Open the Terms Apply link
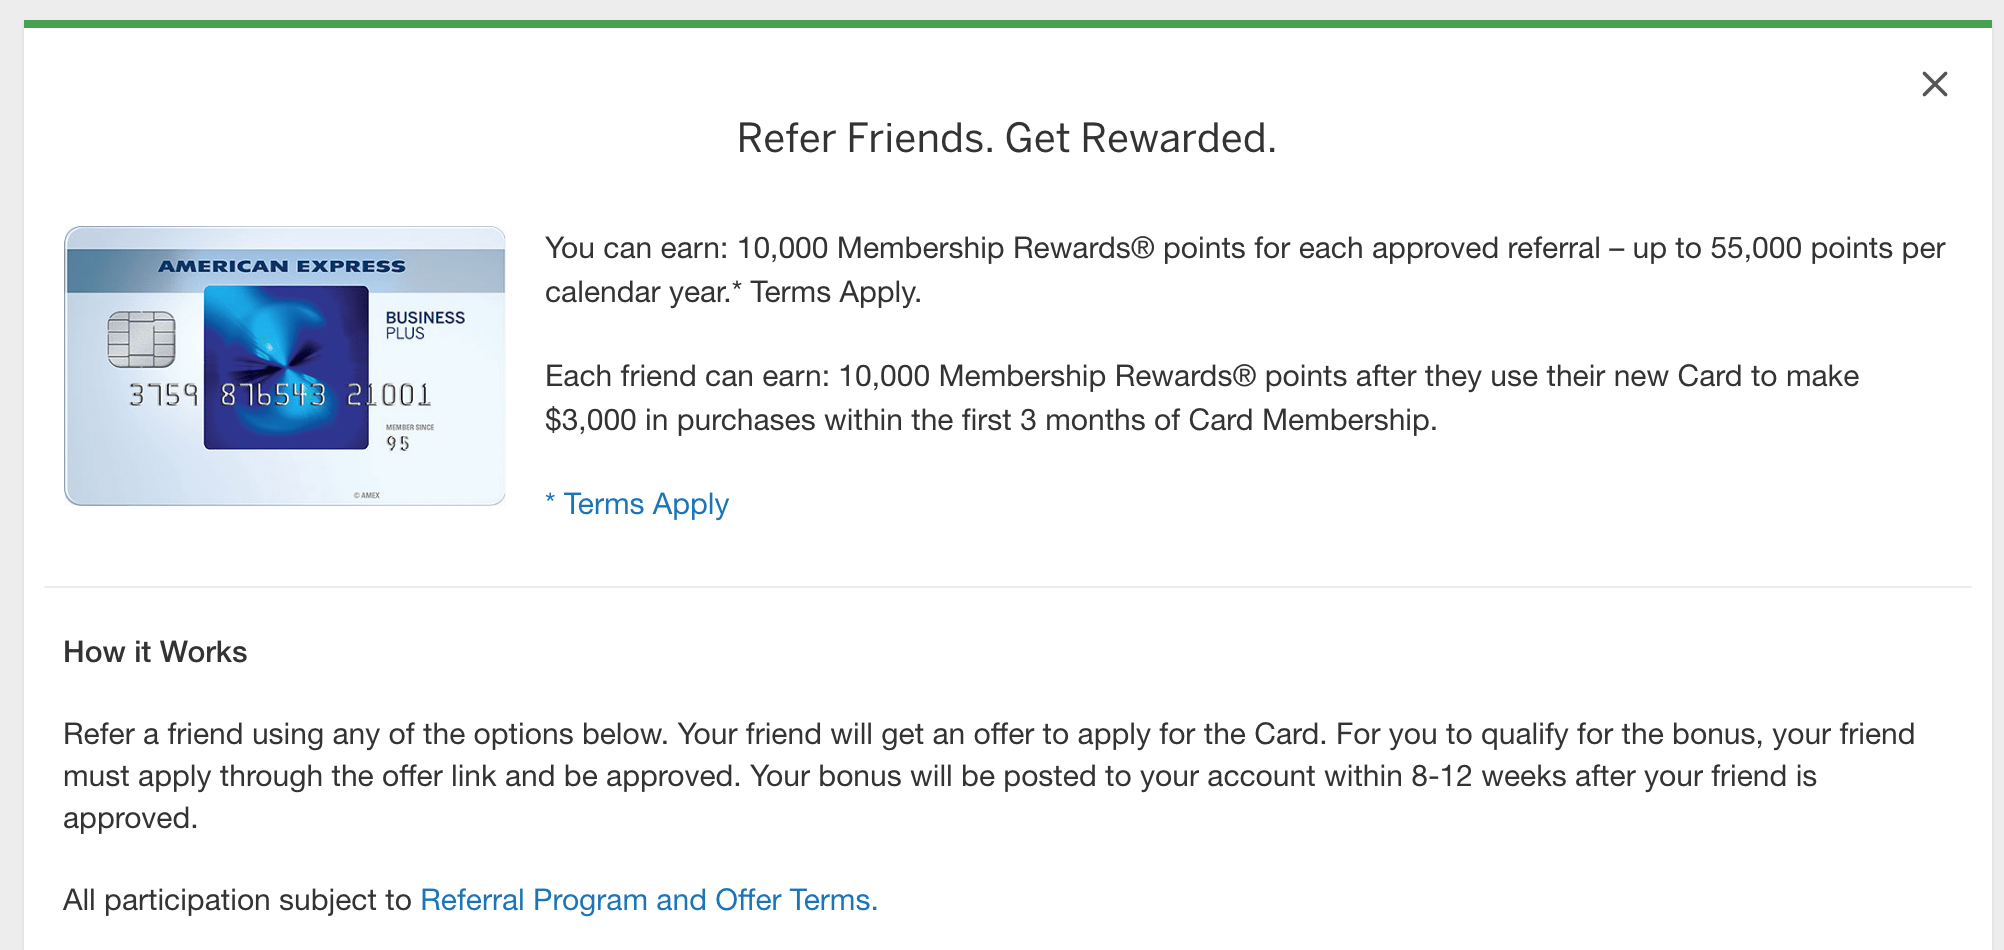 pyautogui.click(x=637, y=504)
